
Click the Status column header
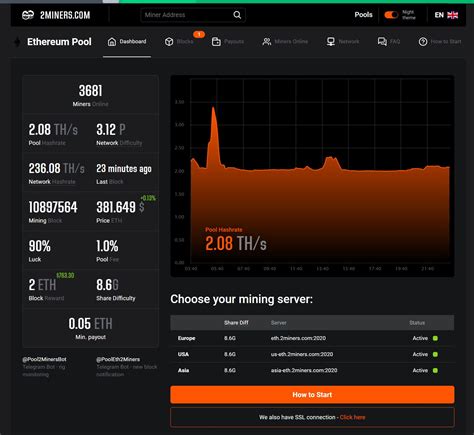[x=417, y=323]
